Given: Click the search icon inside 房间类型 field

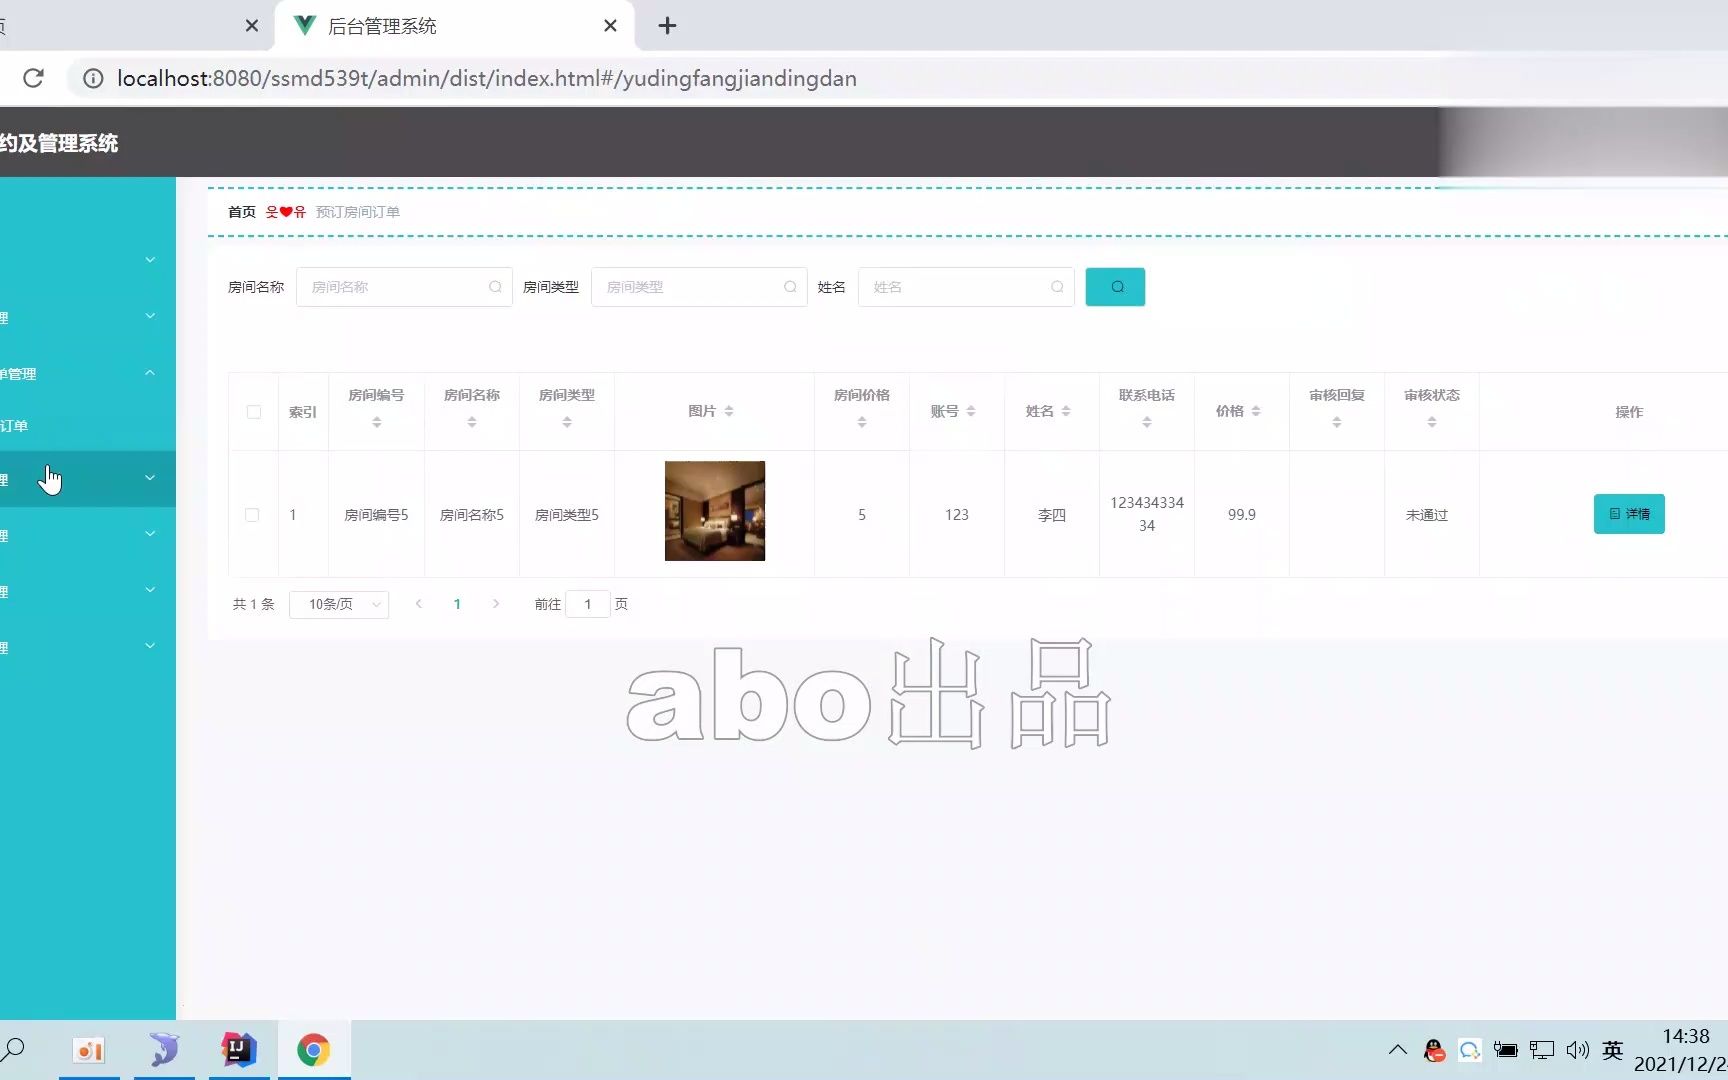Looking at the screenshot, I should [790, 286].
